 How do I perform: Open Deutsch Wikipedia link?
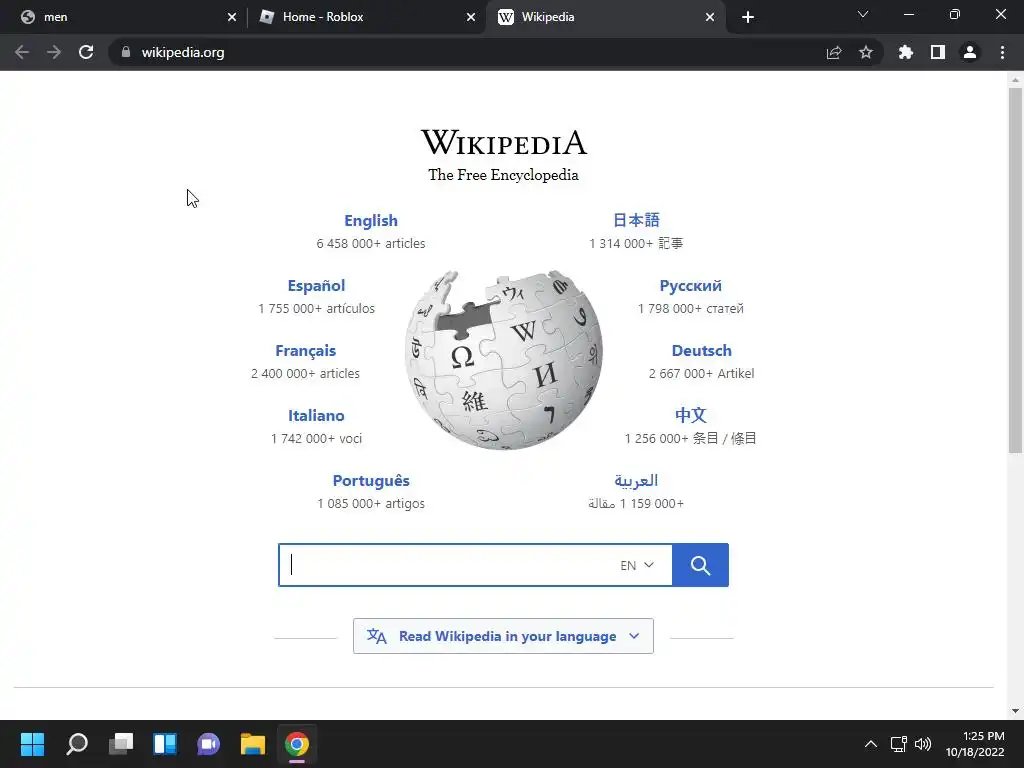click(701, 351)
